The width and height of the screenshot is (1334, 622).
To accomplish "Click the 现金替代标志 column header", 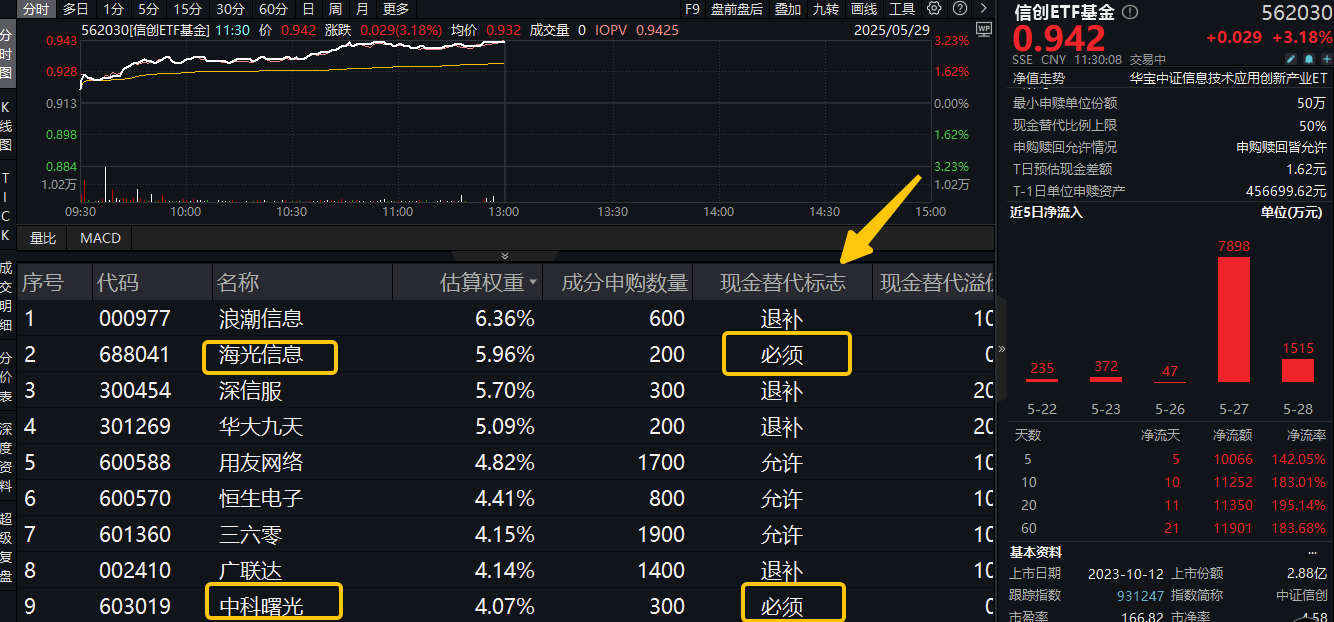I will pyautogui.click(x=783, y=283).
